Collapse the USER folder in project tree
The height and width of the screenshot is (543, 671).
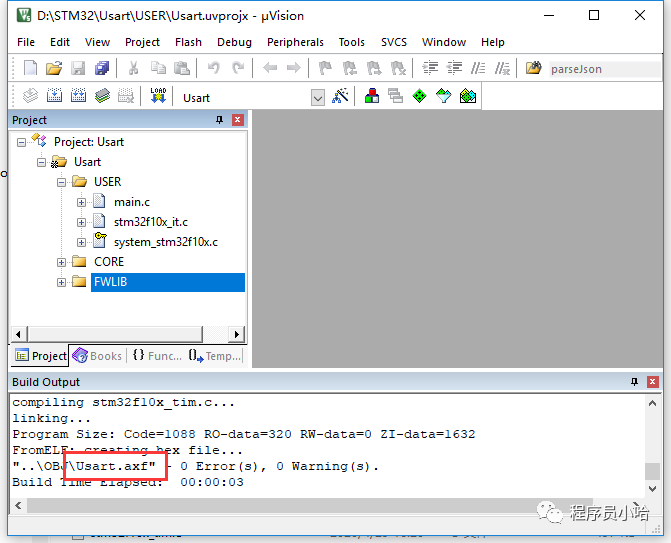click(62, 182)
